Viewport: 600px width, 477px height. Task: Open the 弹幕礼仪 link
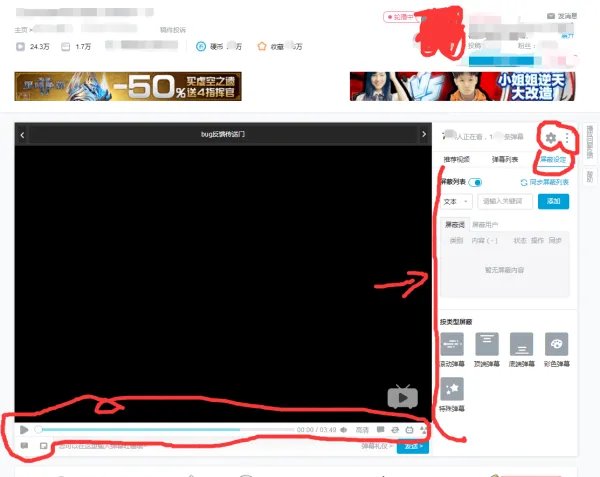pyautogui.click(x=377, y=446)
